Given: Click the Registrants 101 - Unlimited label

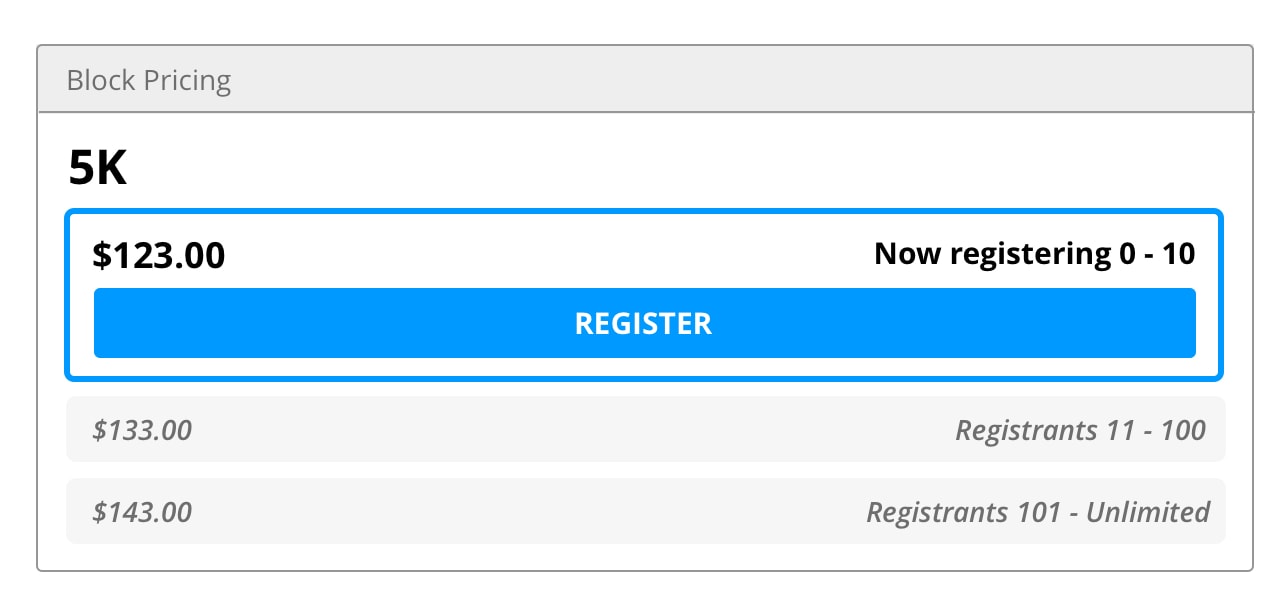Looking at the screenshot, I should click(1037, 513).
